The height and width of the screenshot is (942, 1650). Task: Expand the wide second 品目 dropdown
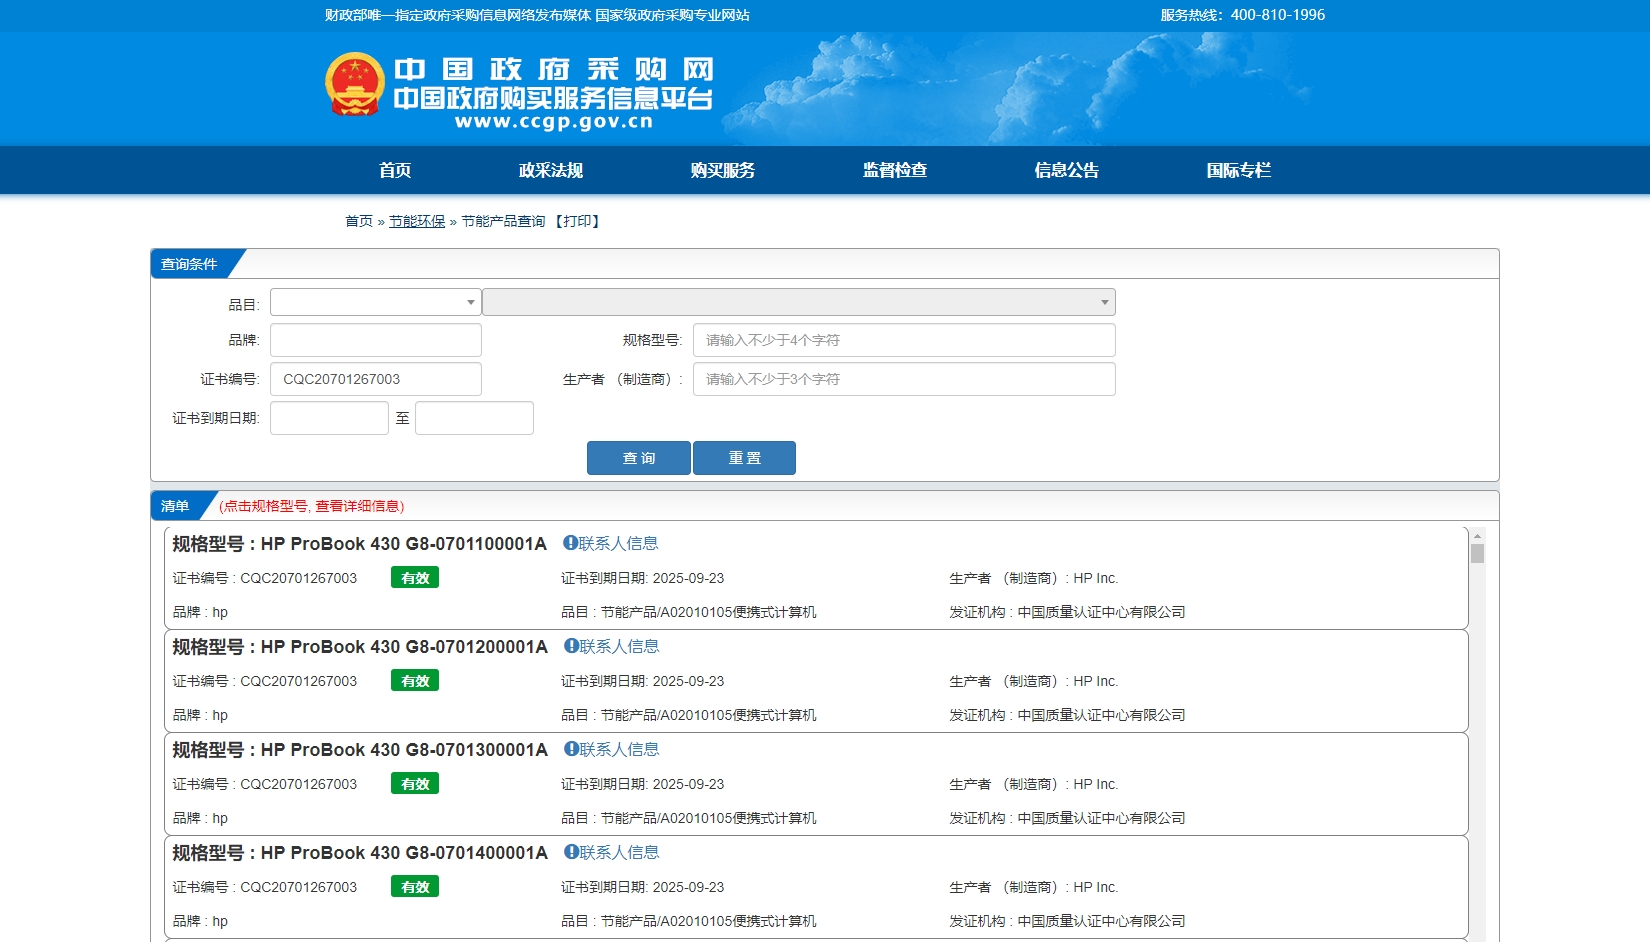coord(799,302)
